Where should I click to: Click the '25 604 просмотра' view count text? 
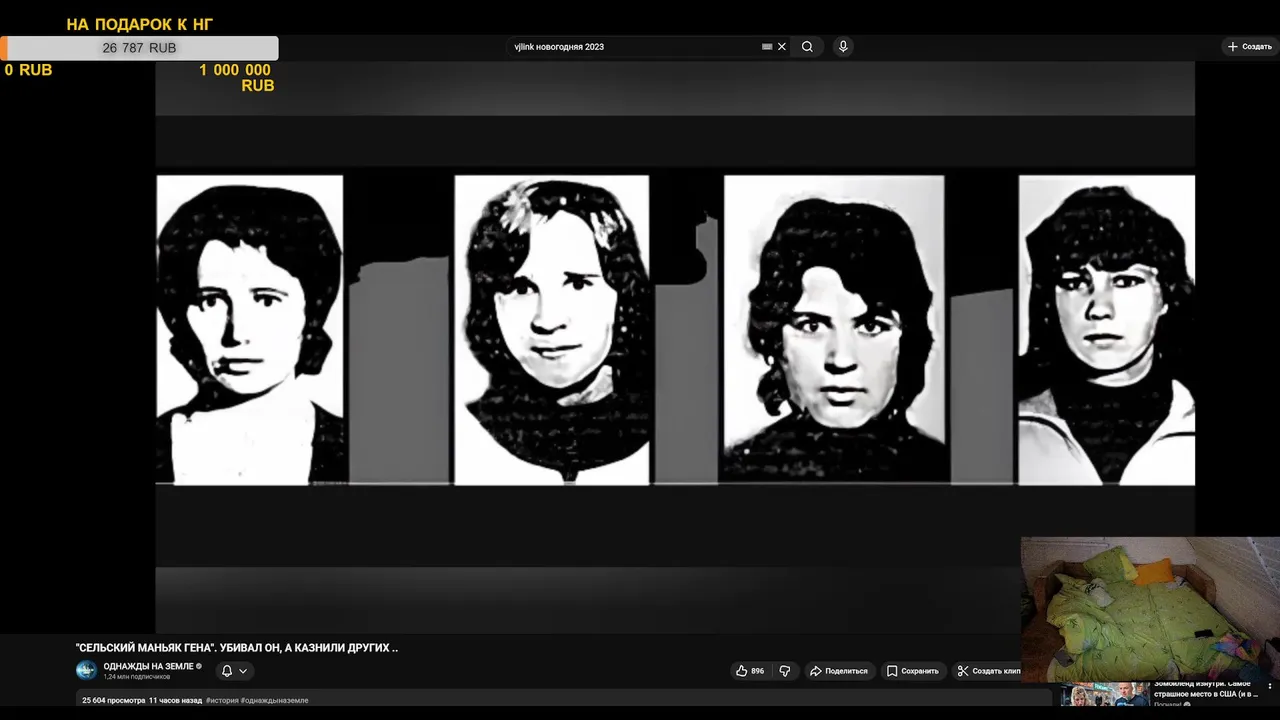click(x=113, y=701)
